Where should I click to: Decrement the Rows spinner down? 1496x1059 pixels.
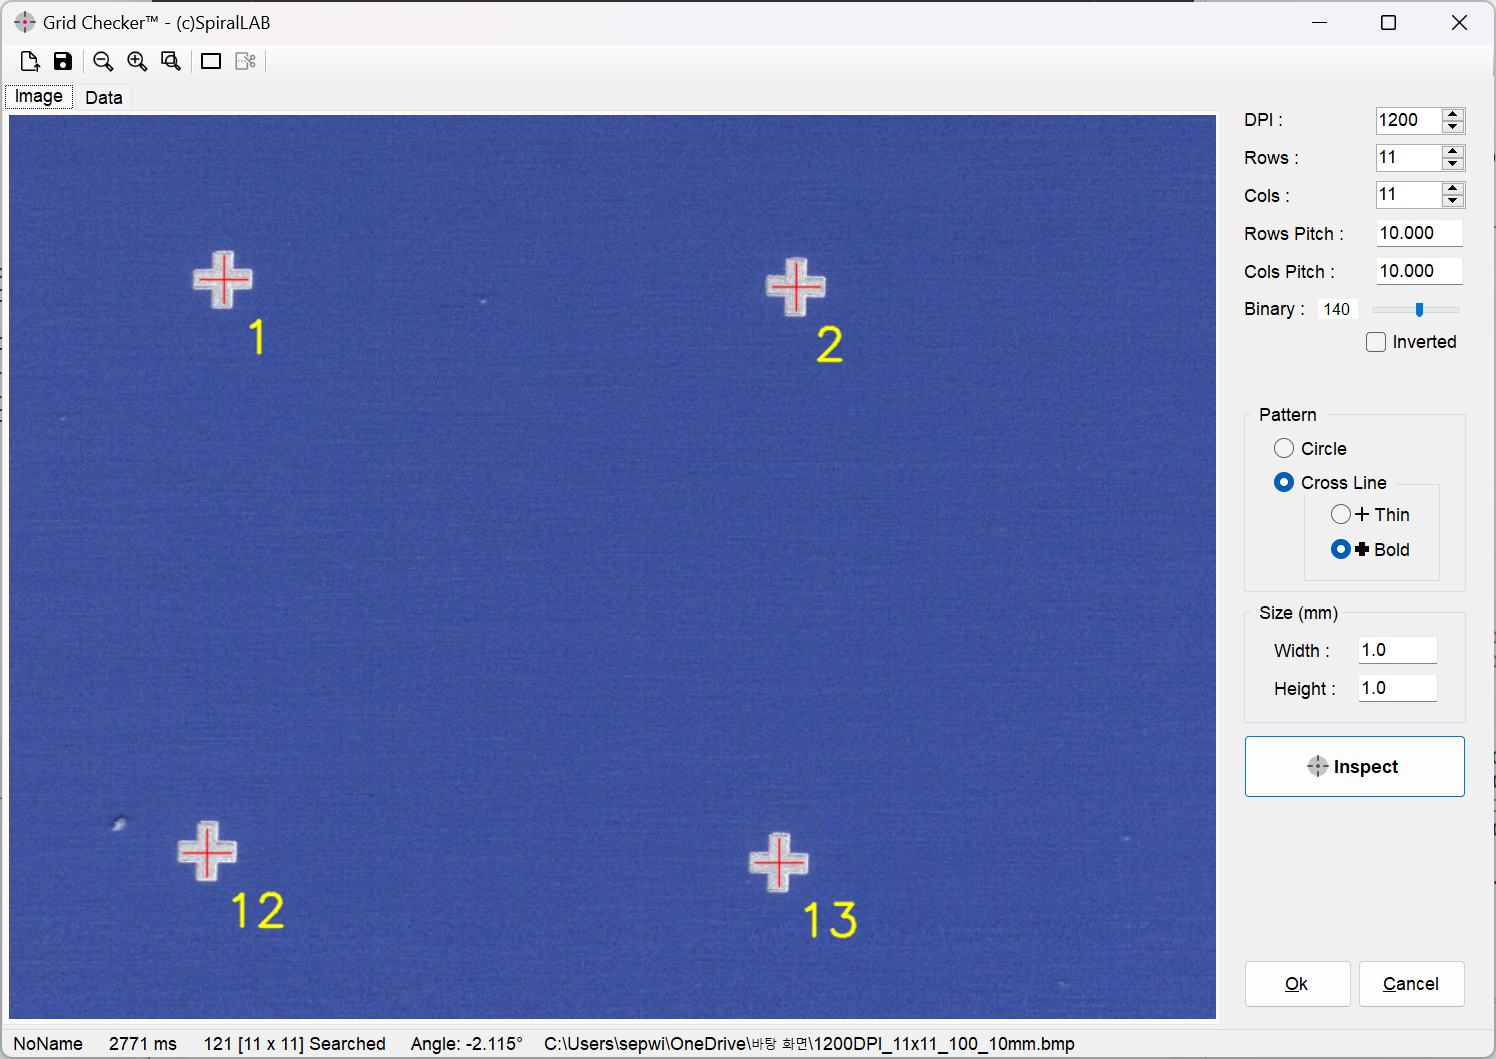click(x=1453, y=164)
